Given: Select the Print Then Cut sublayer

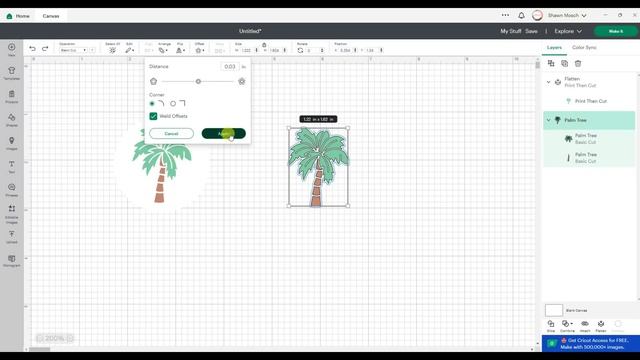Looking at the screenshot, I should tap(589, 101).
